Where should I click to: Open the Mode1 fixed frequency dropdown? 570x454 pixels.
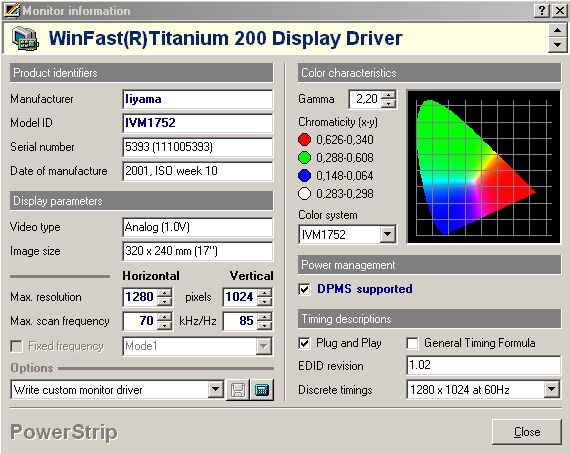point(263,346)
